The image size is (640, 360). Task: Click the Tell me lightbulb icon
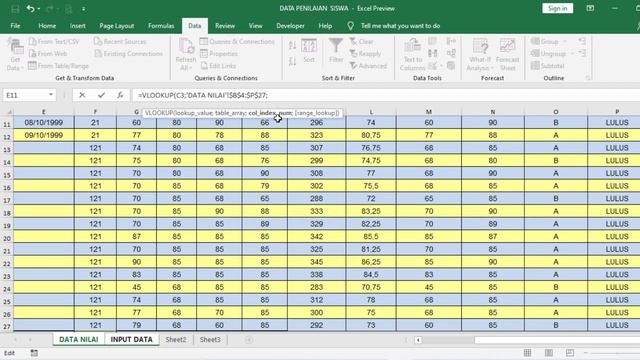(351, 26)
